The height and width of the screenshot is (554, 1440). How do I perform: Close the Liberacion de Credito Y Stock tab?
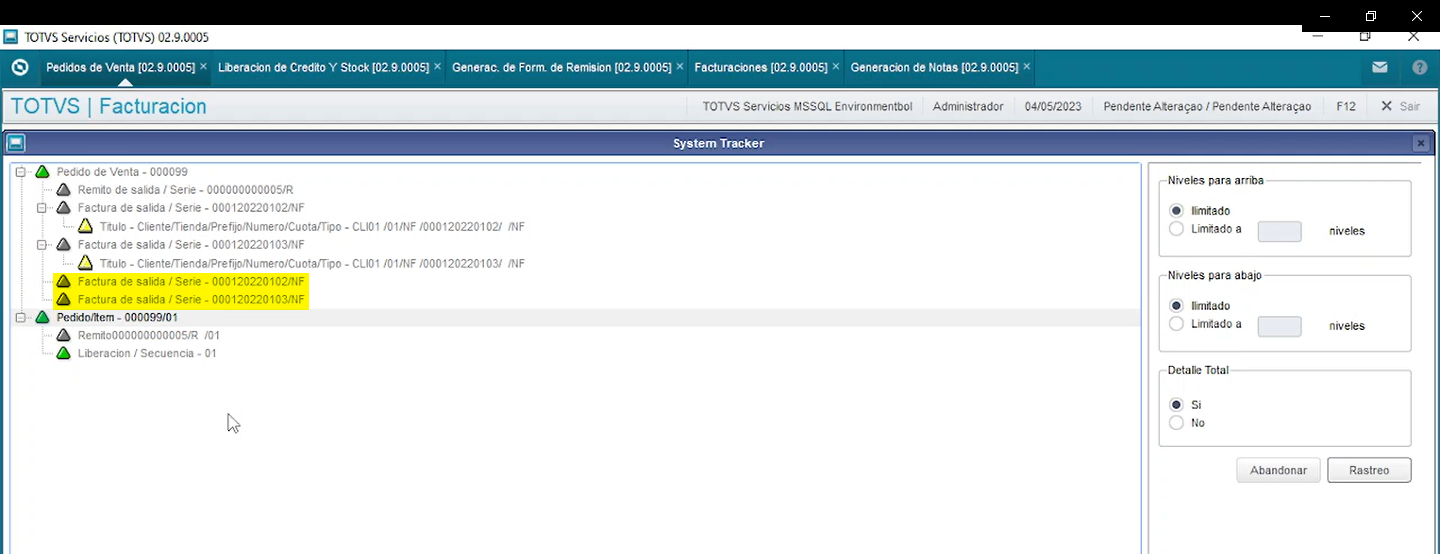pyautogui.click(x=437, y=67)
